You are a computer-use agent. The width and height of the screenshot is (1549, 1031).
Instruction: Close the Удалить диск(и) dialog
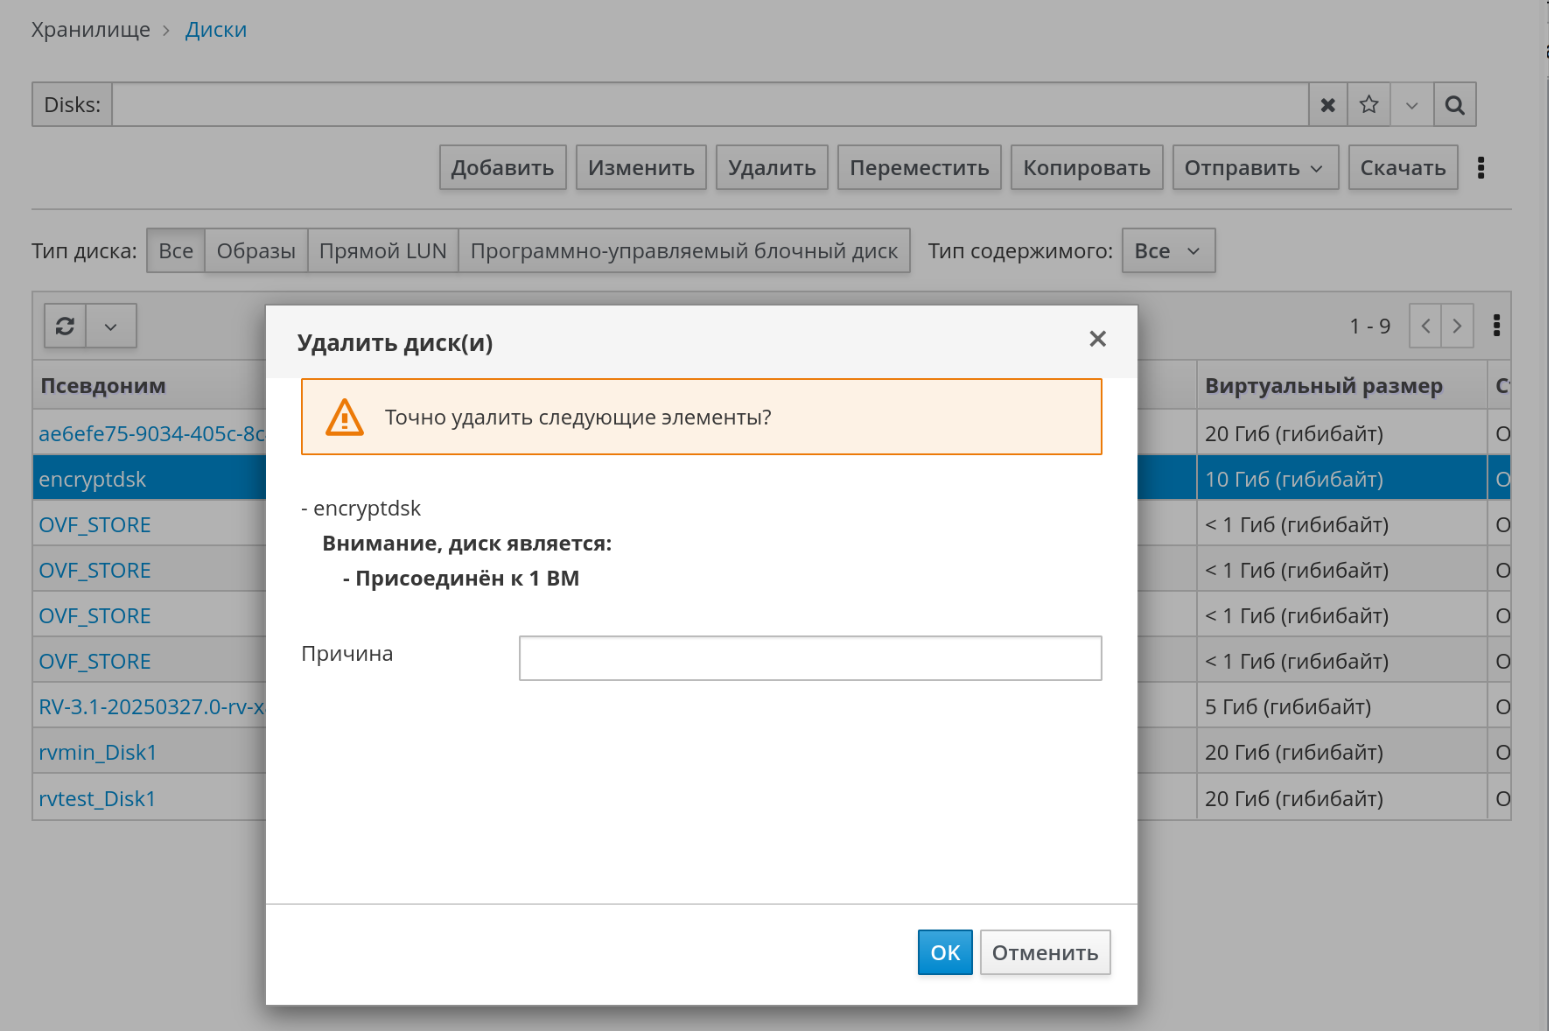click(x=1097, y=340)
